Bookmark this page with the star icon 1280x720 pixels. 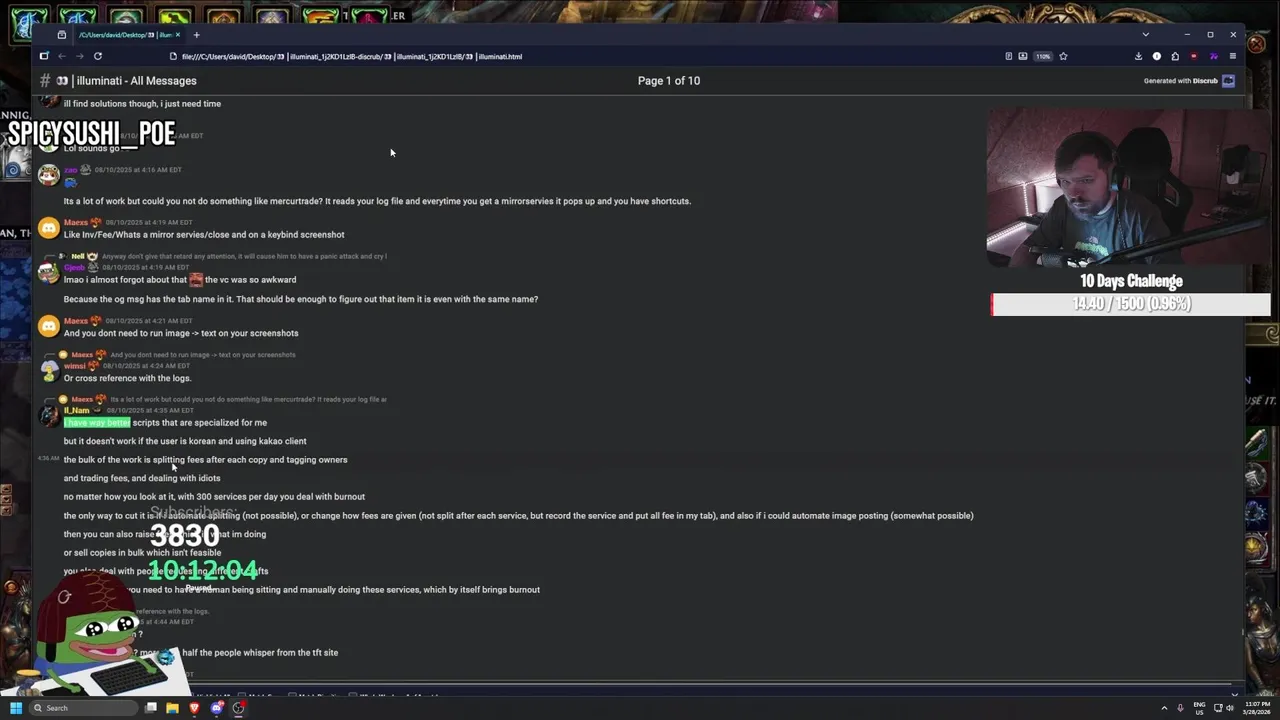[1063, 56]
